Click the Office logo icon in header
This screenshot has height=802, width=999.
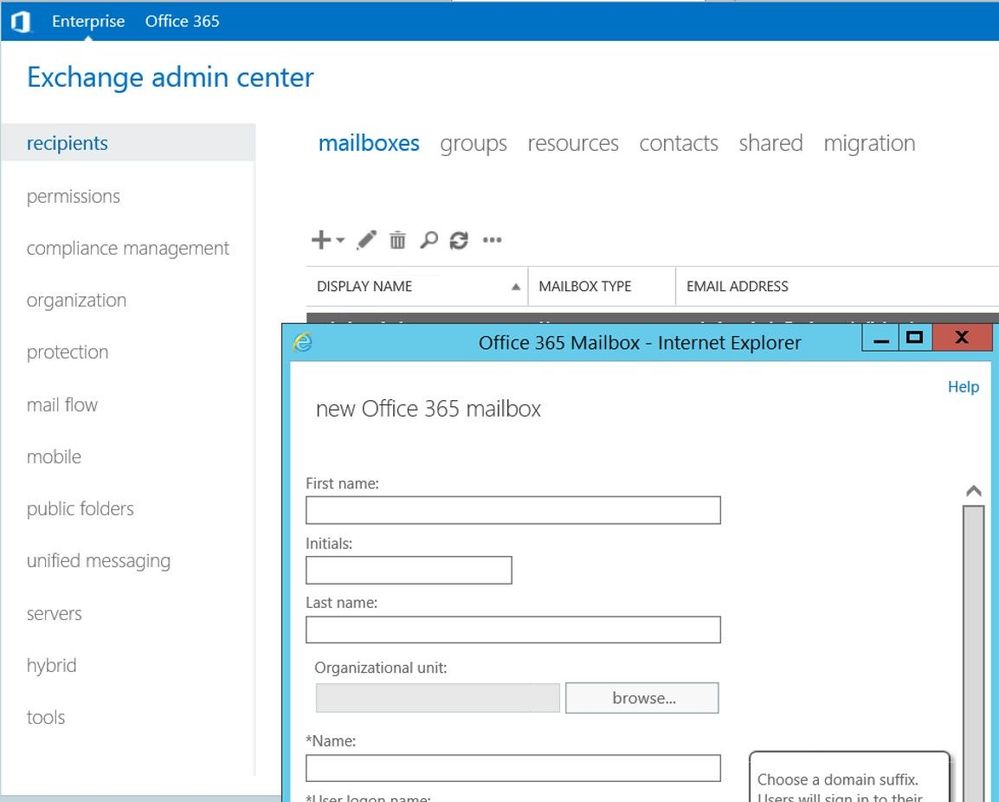[x=20, y=22]
